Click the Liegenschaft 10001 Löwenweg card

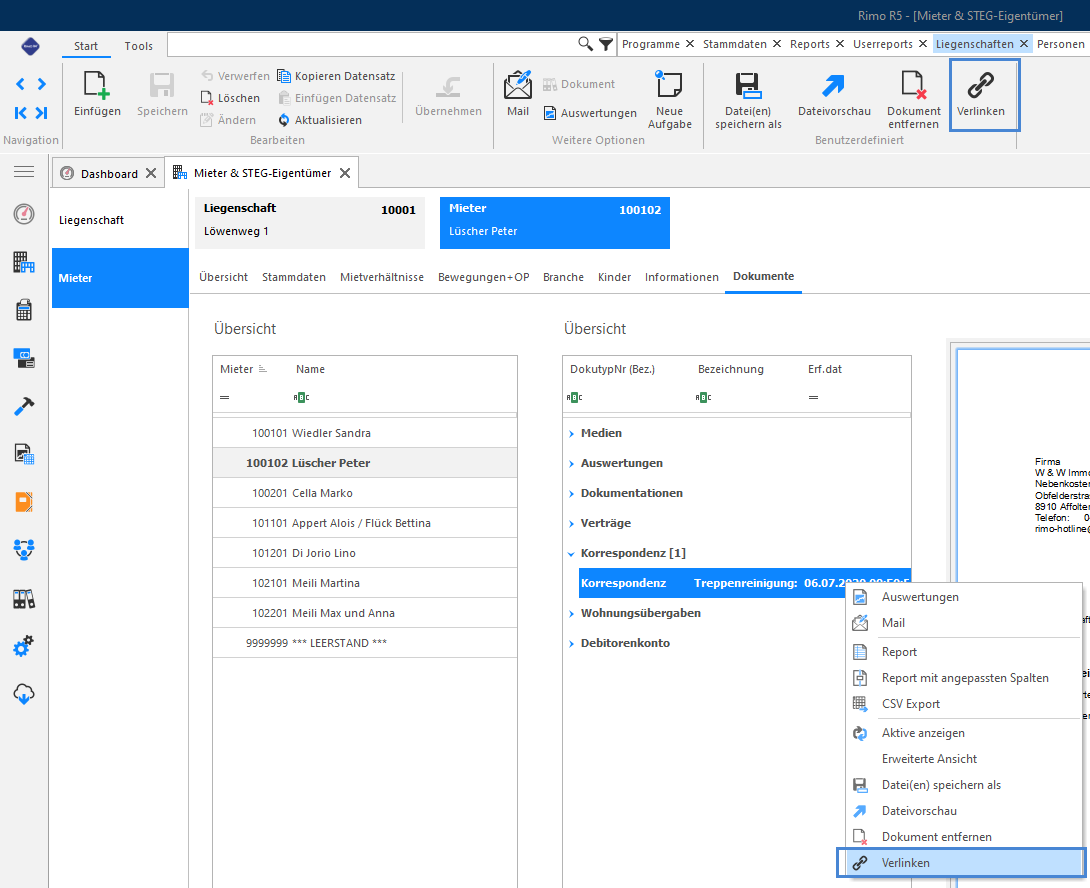(310, 223)
